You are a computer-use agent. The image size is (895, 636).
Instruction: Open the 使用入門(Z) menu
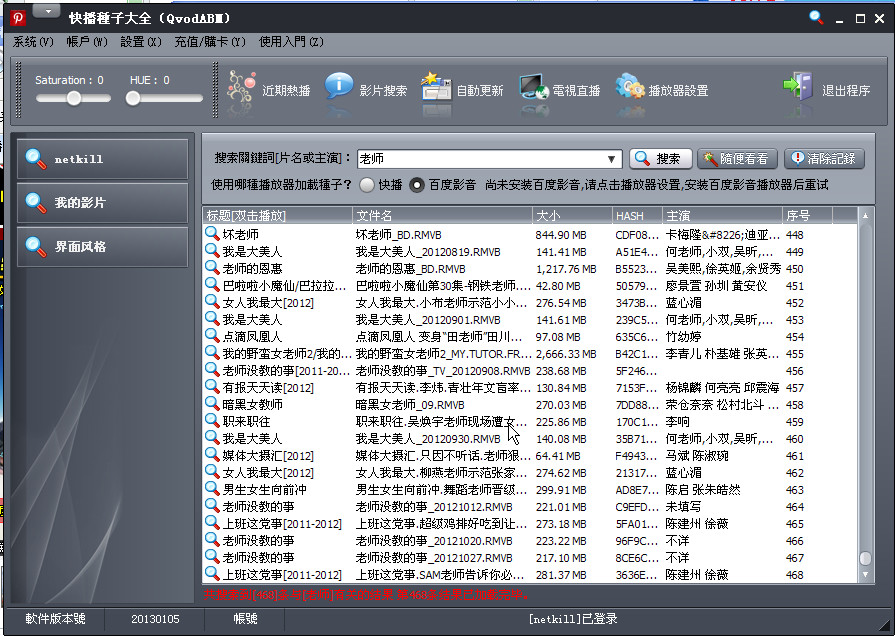click(291, 42)
